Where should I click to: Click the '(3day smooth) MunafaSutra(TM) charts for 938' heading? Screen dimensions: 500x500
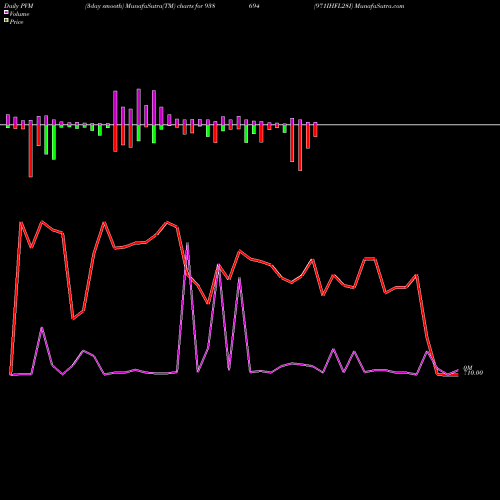coord(150,6)
